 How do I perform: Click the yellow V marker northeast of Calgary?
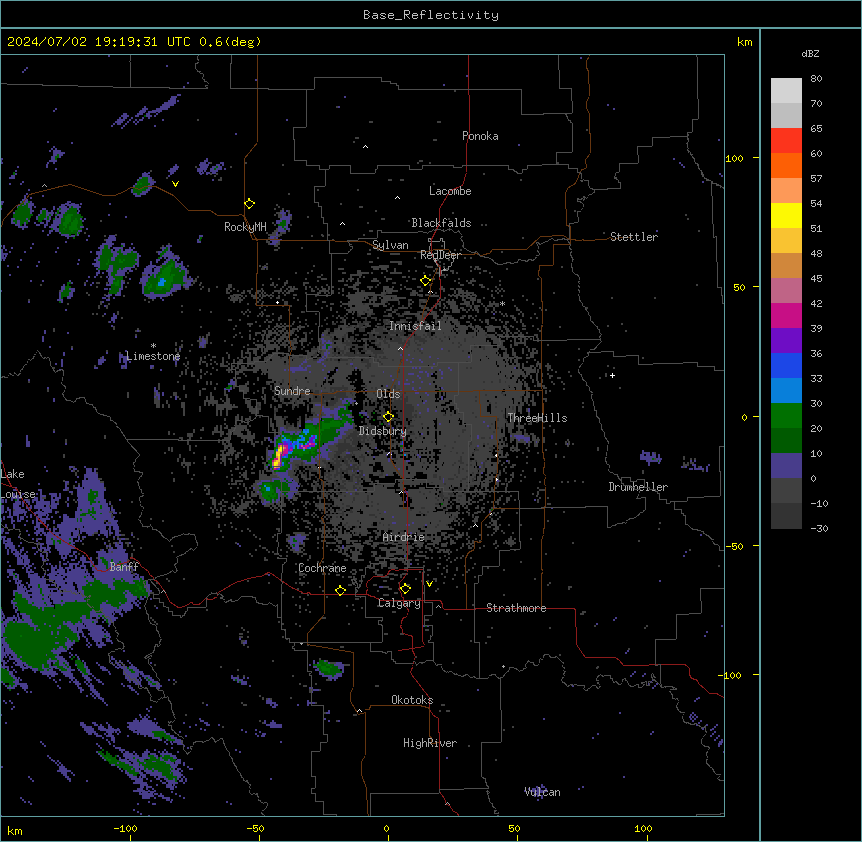pos(429,584)
